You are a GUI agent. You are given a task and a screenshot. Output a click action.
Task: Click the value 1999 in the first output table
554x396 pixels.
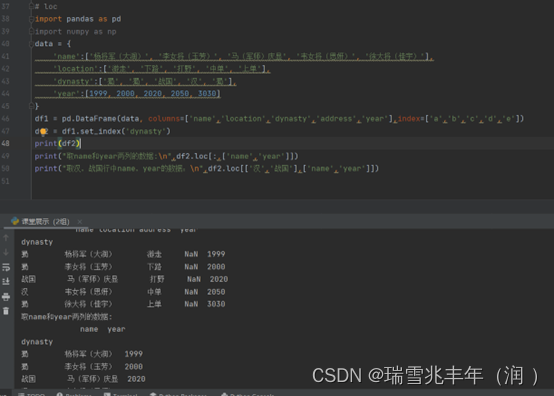216,254
